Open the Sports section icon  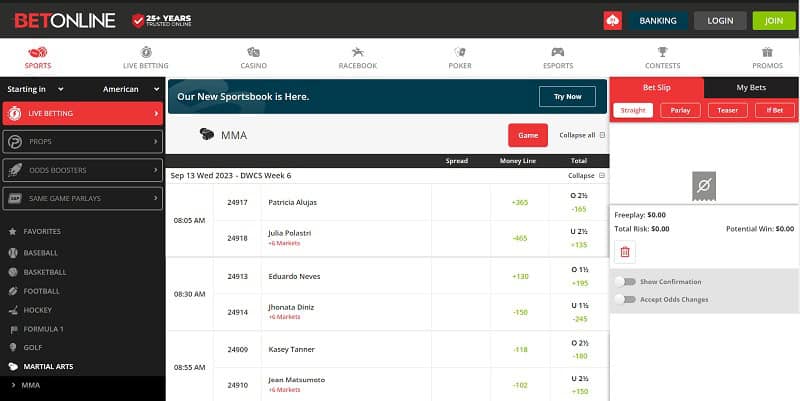tap(38, 52)
